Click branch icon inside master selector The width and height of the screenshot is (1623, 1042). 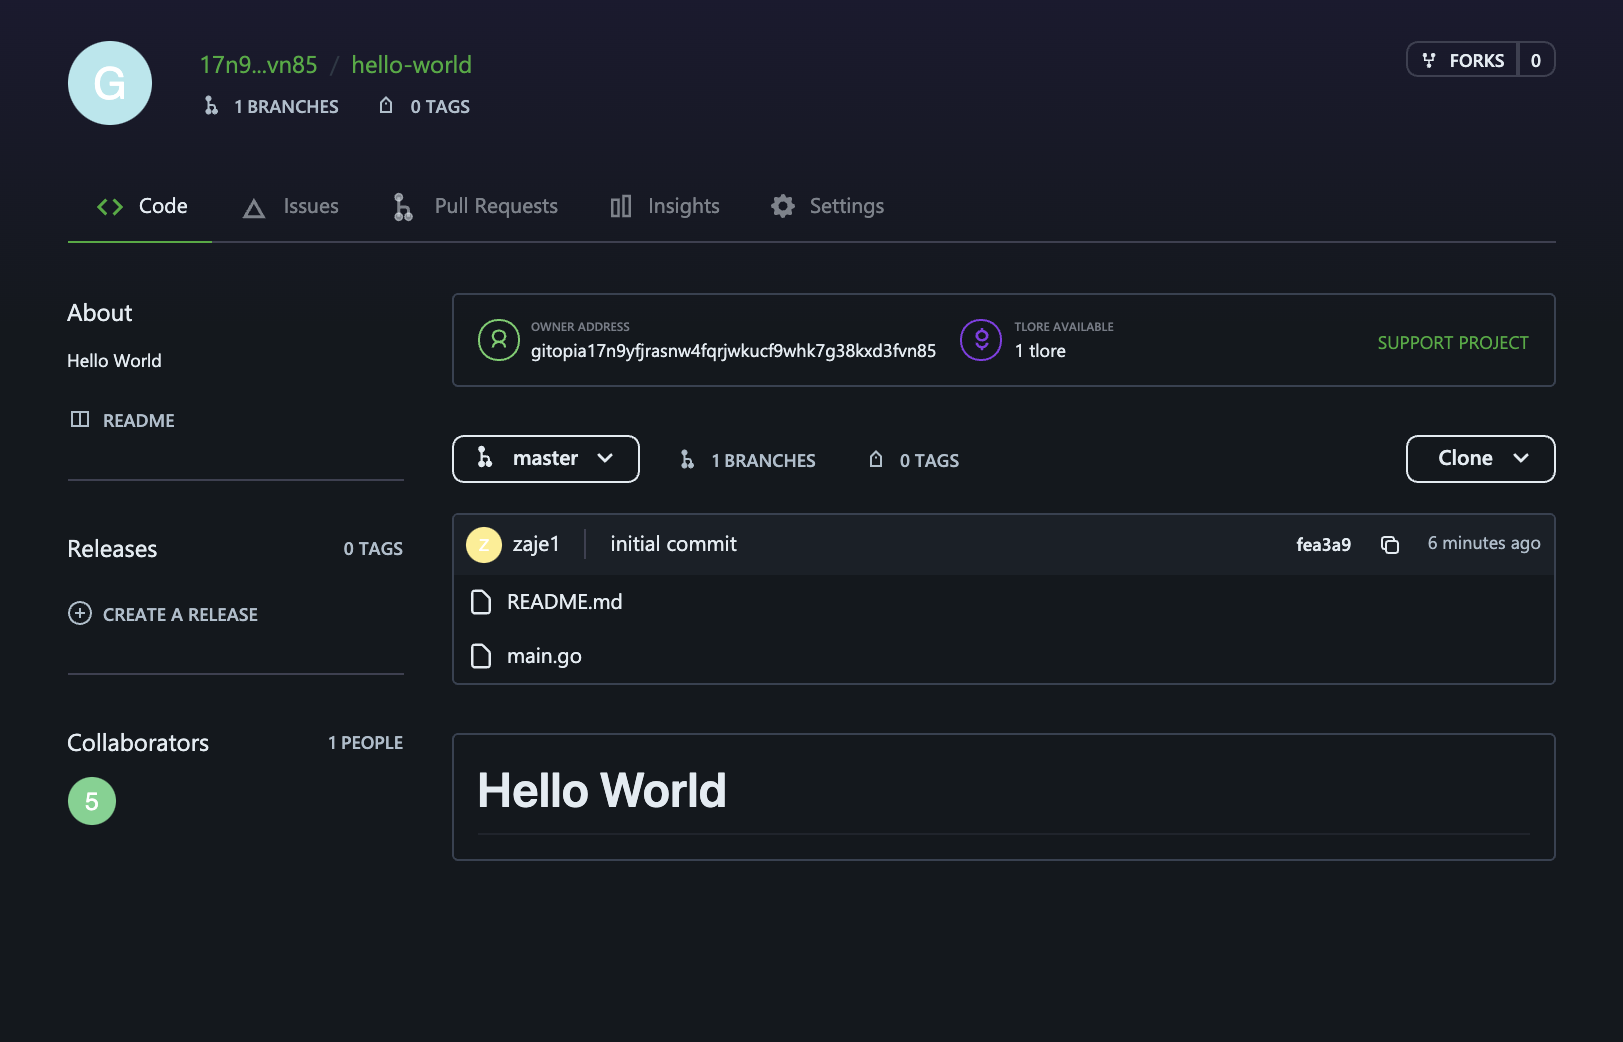[x=485, y=458]
